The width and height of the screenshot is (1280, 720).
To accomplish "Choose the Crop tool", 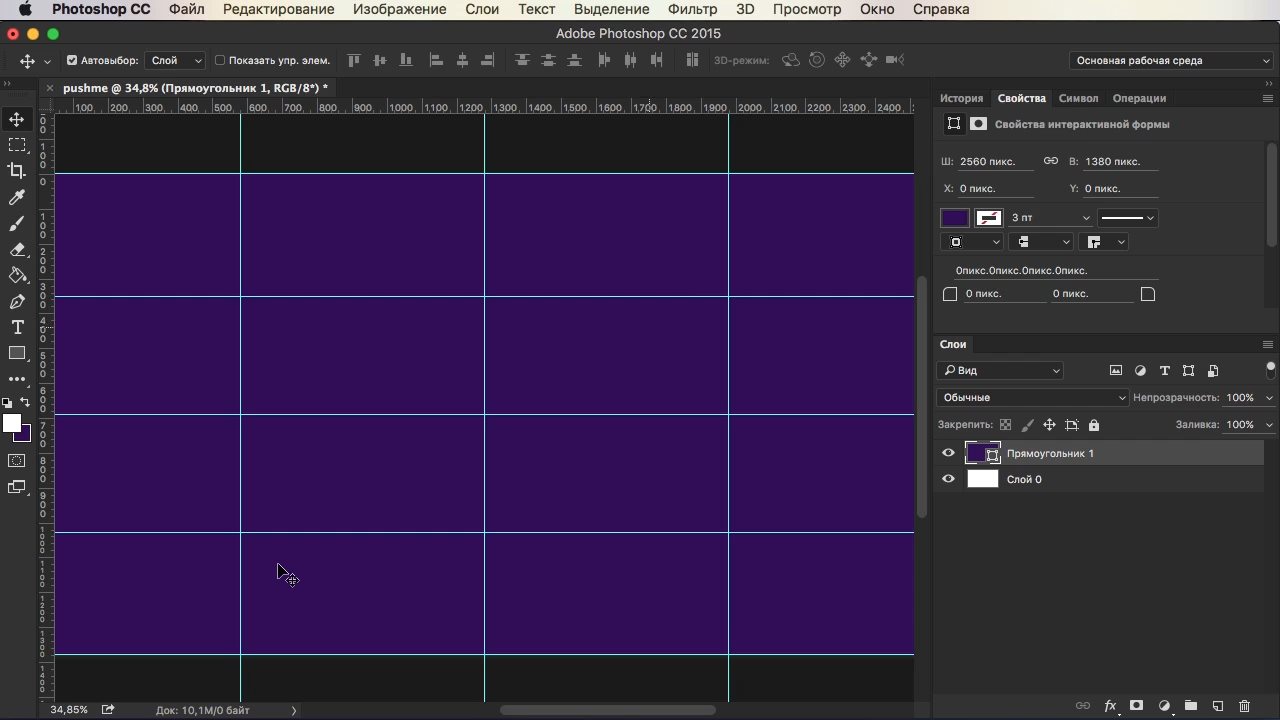I will (x=17, y=172).
